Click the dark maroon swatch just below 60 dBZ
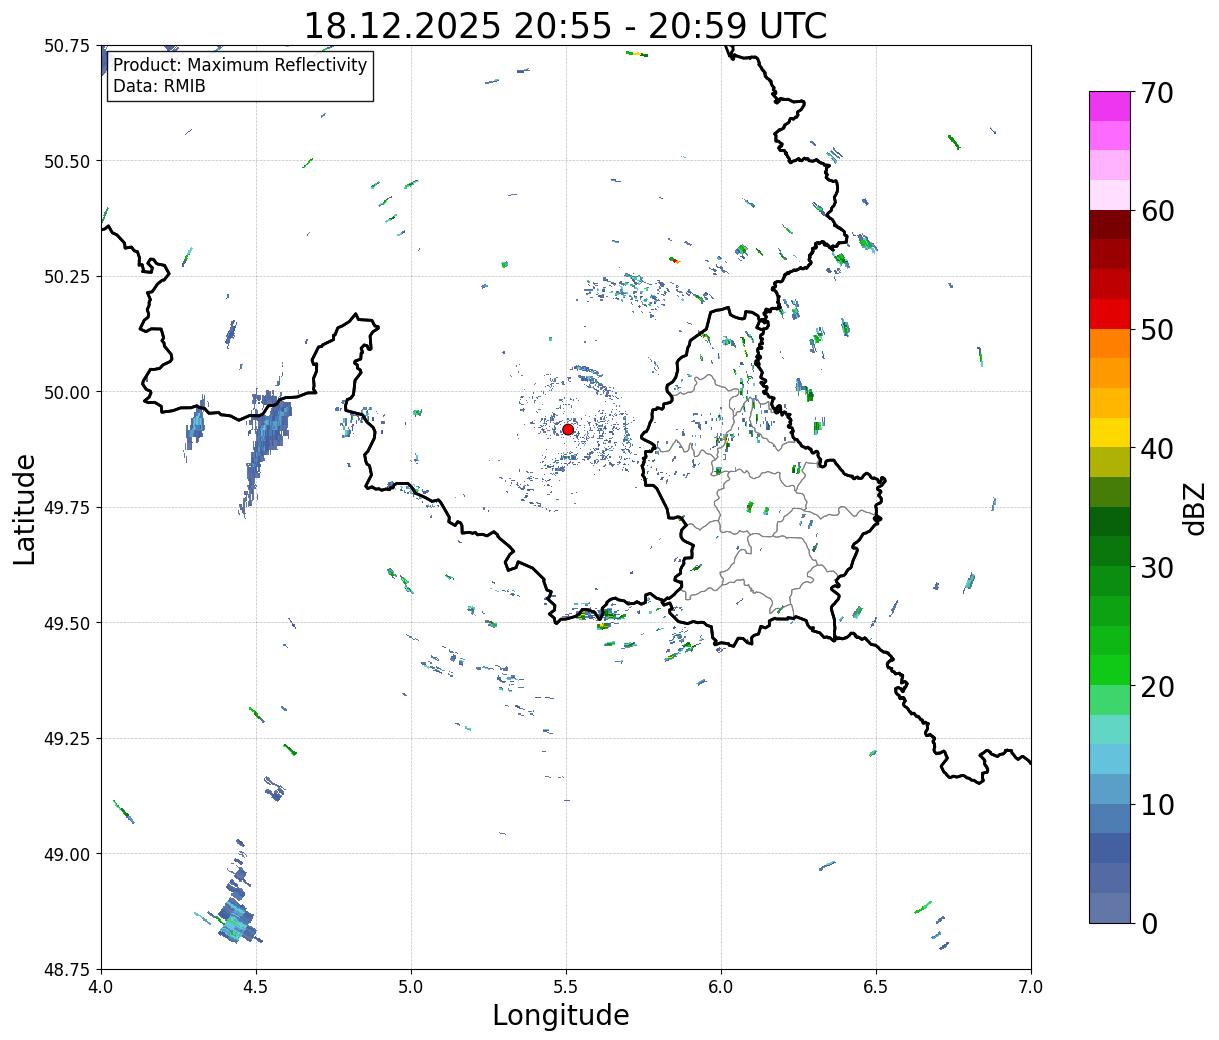 (1110, 225)
